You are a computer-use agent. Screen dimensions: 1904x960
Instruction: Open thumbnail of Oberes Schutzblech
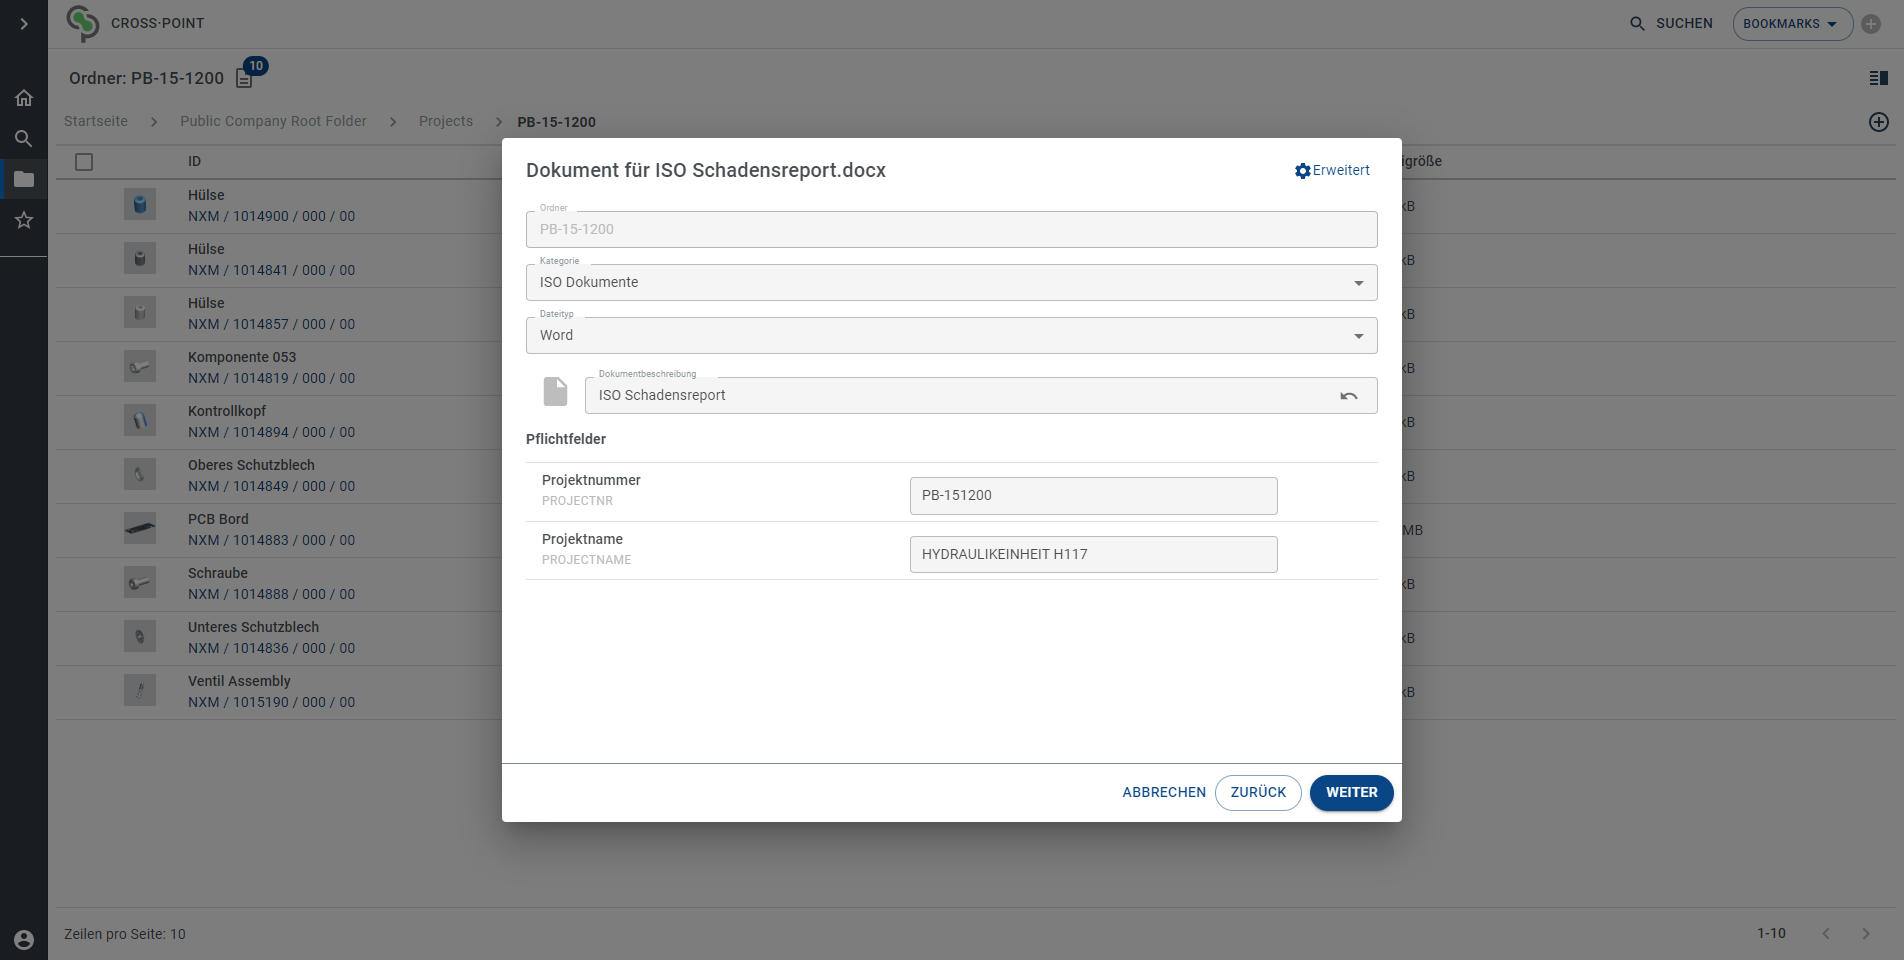click(140, 474)
